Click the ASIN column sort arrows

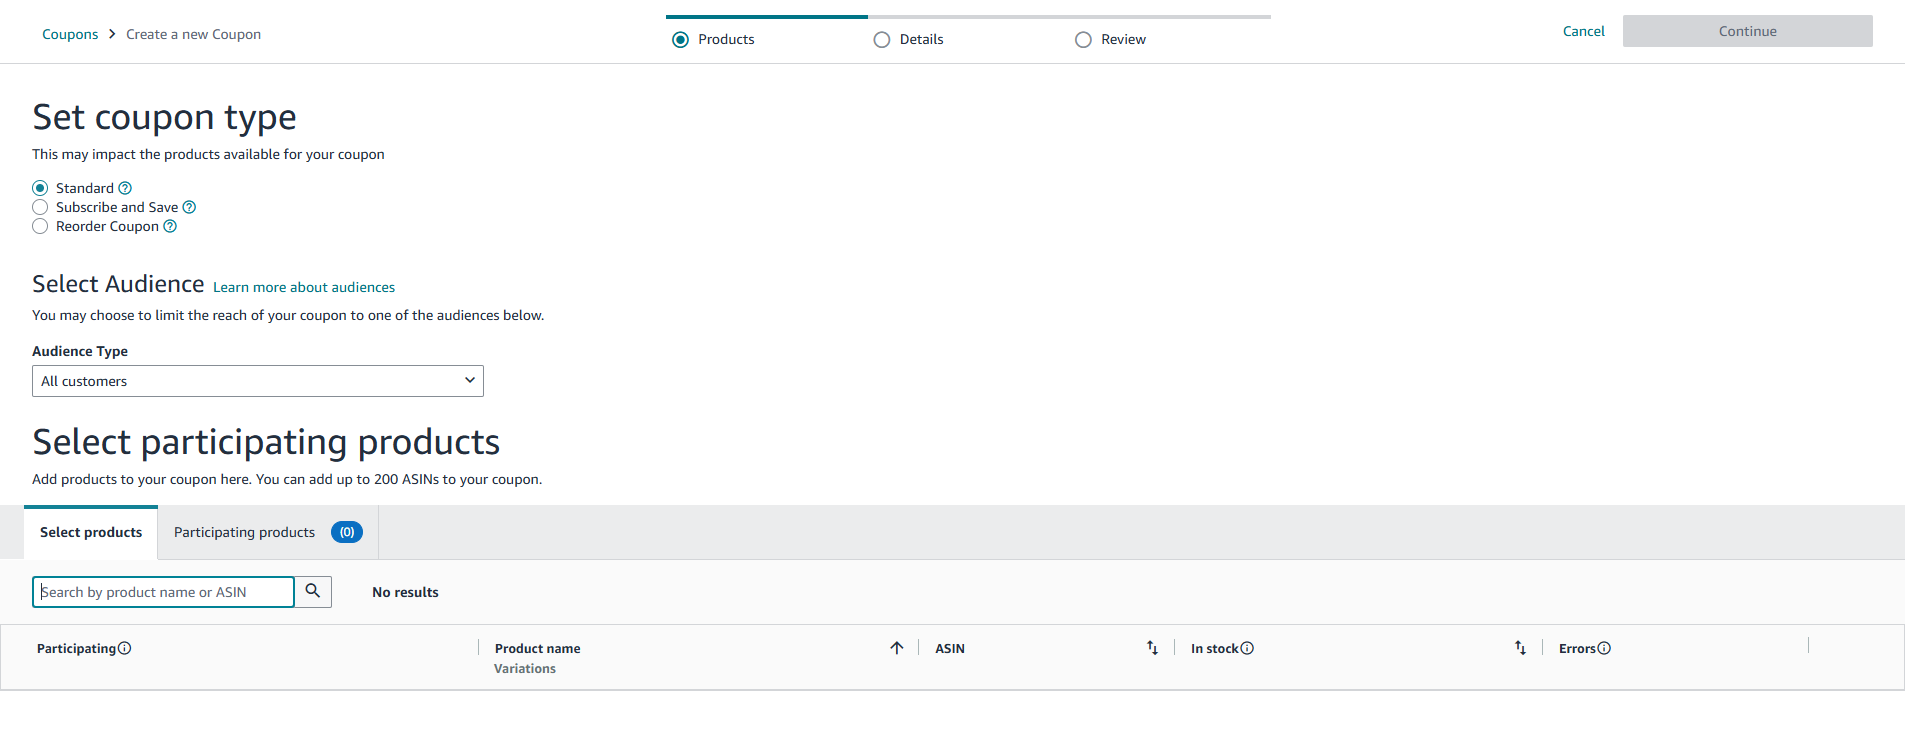[x=1152, y=648]
